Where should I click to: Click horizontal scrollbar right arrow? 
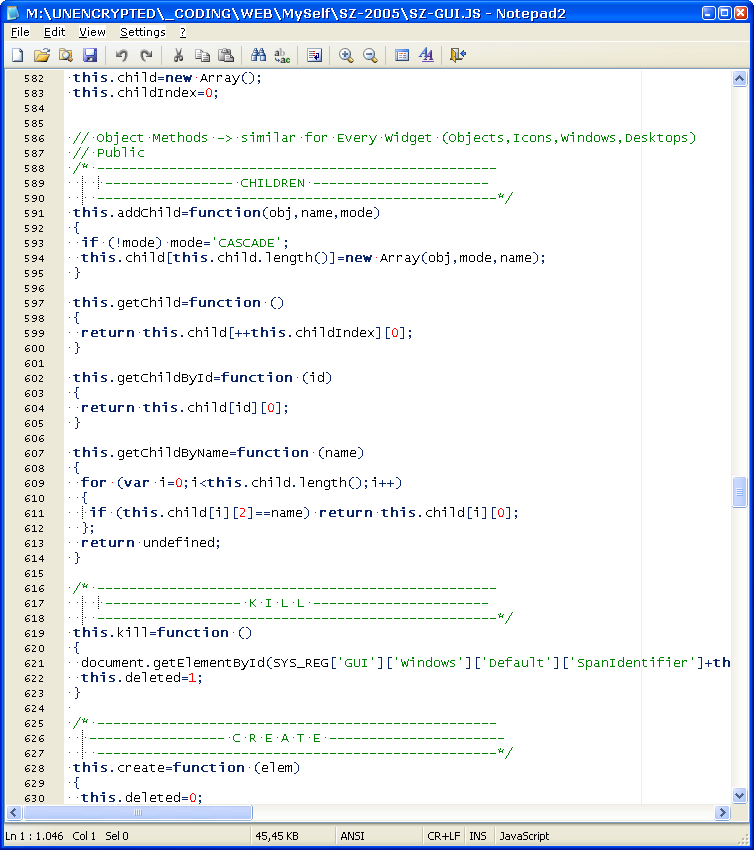click(721, 812)
